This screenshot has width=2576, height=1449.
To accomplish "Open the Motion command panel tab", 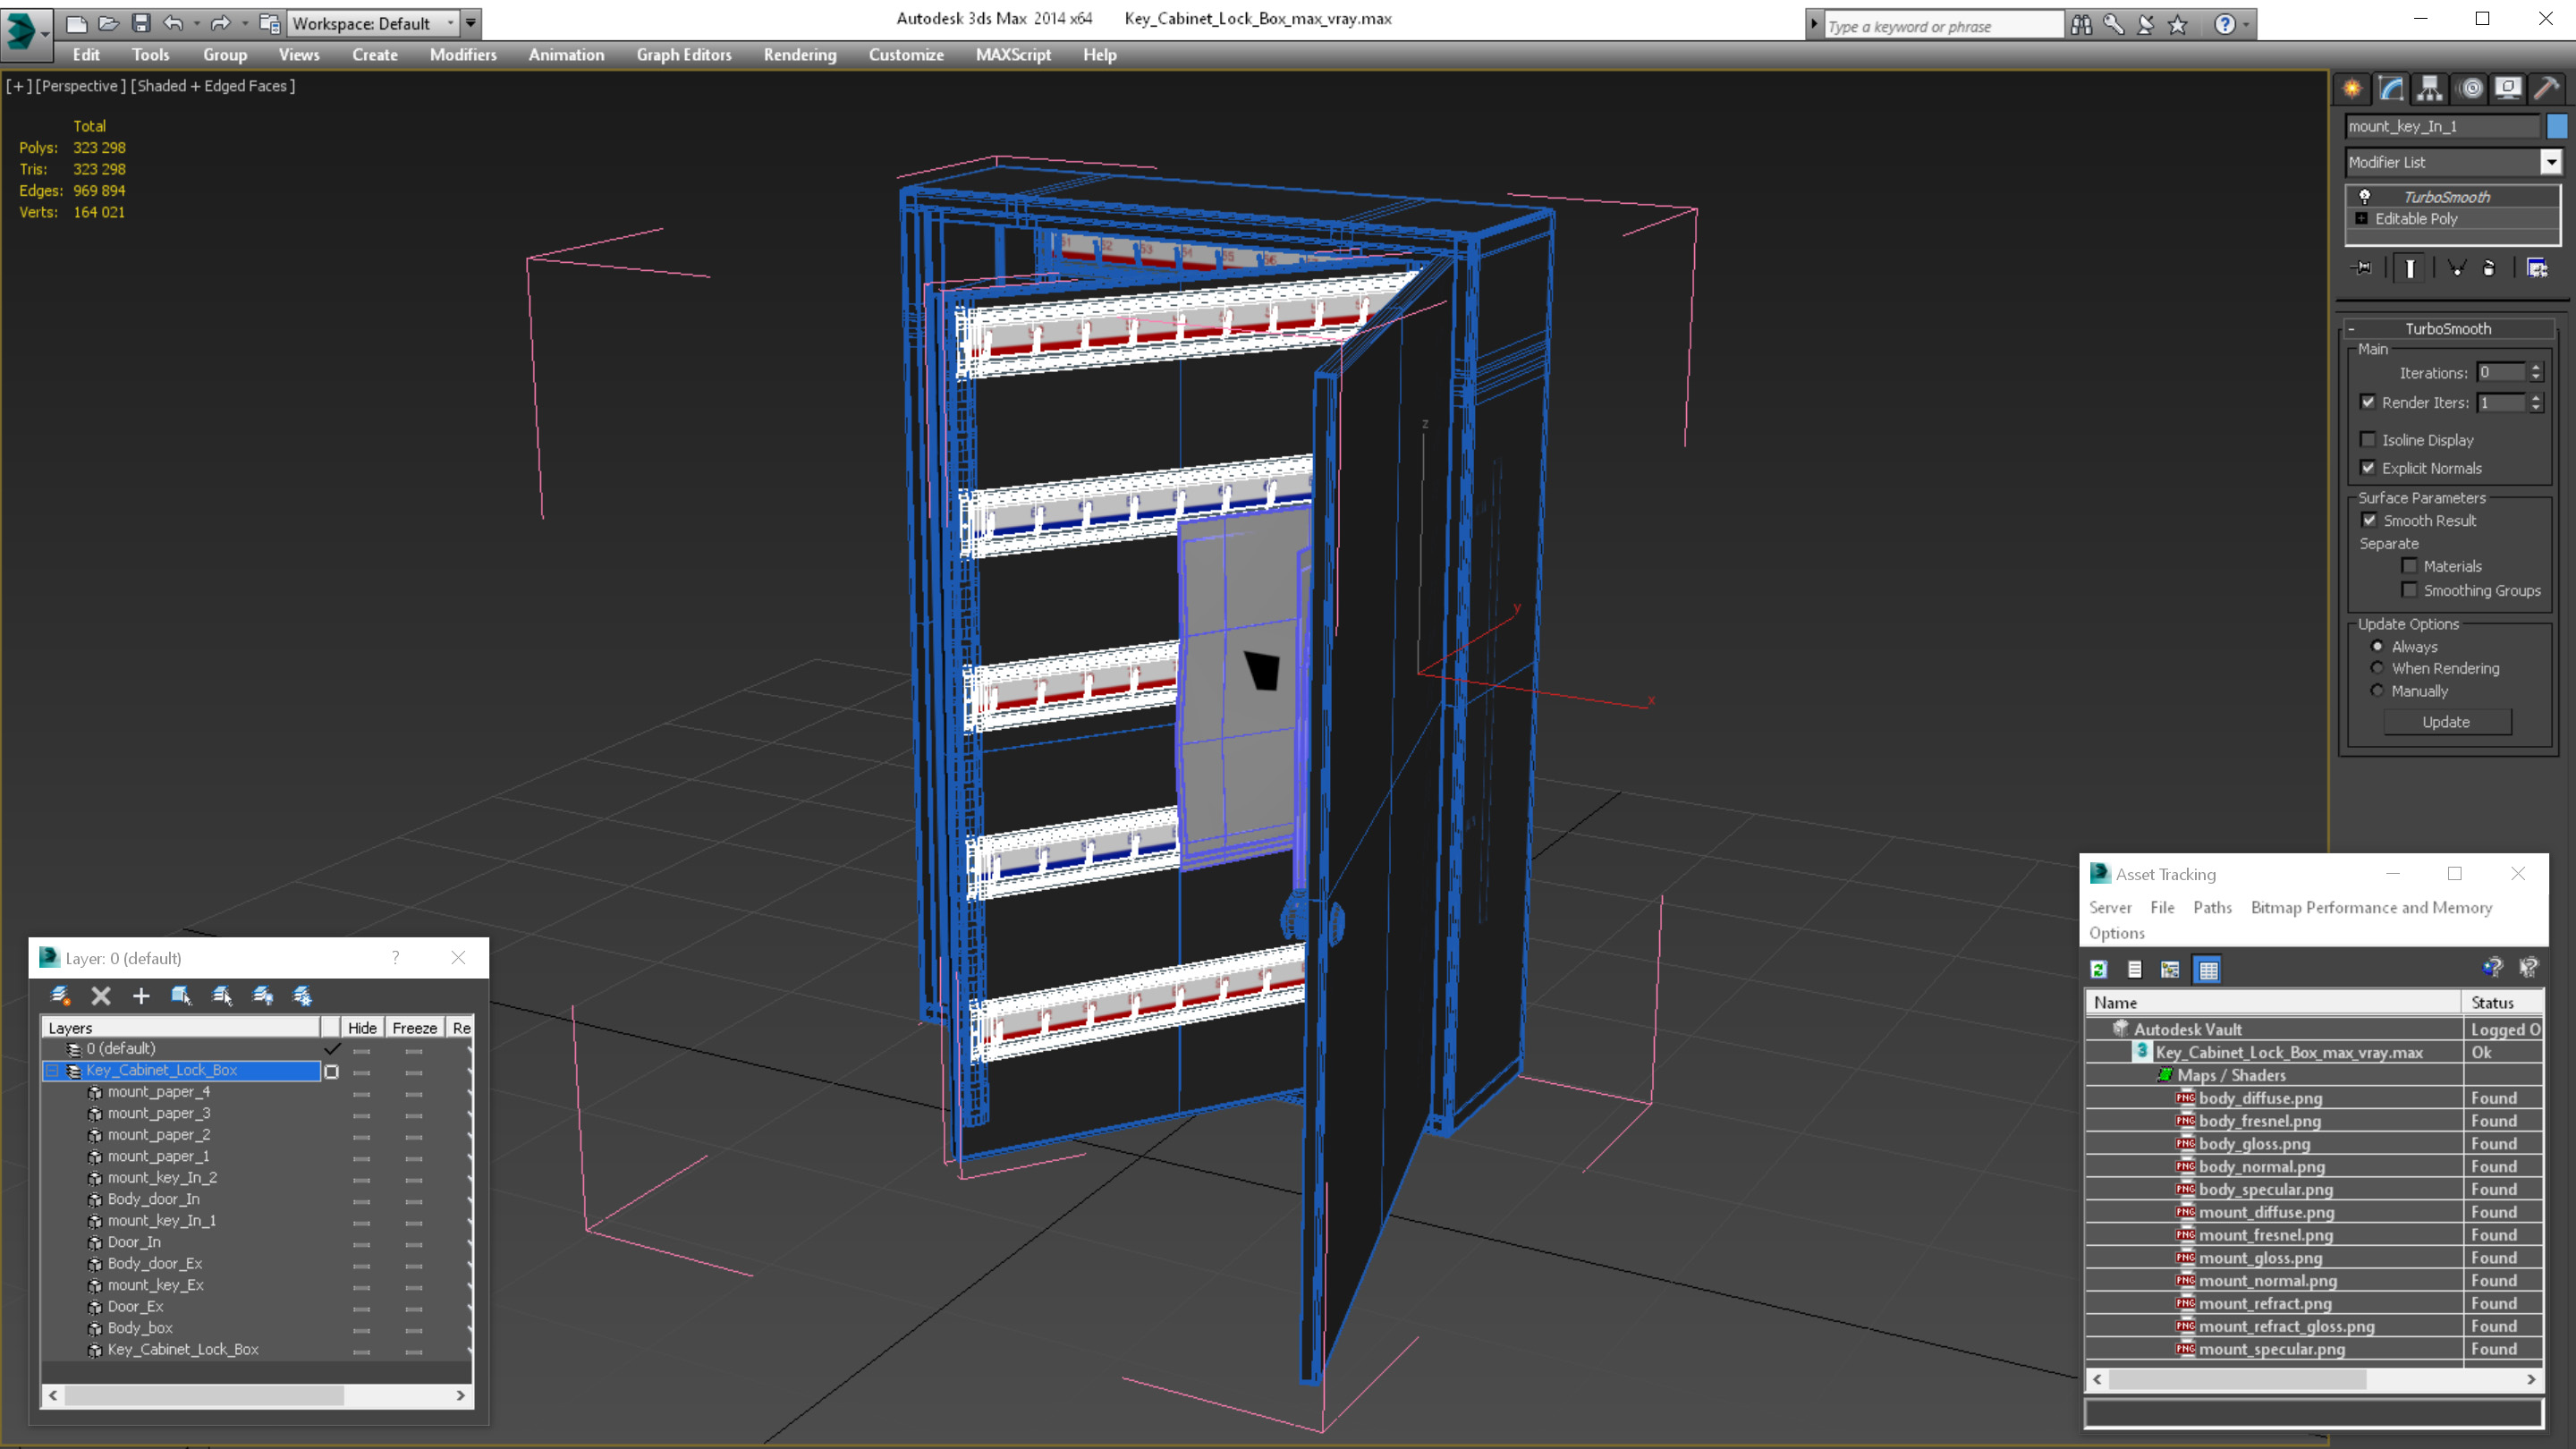I will coord(2471,88).
